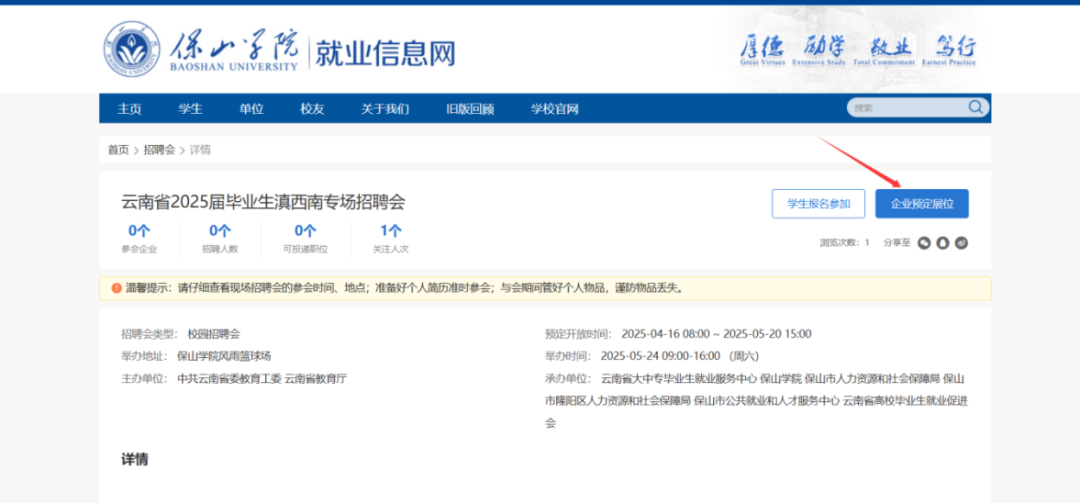Share the job fair to WeChat
Screen dimensions: 1080x504
[924, 242]
